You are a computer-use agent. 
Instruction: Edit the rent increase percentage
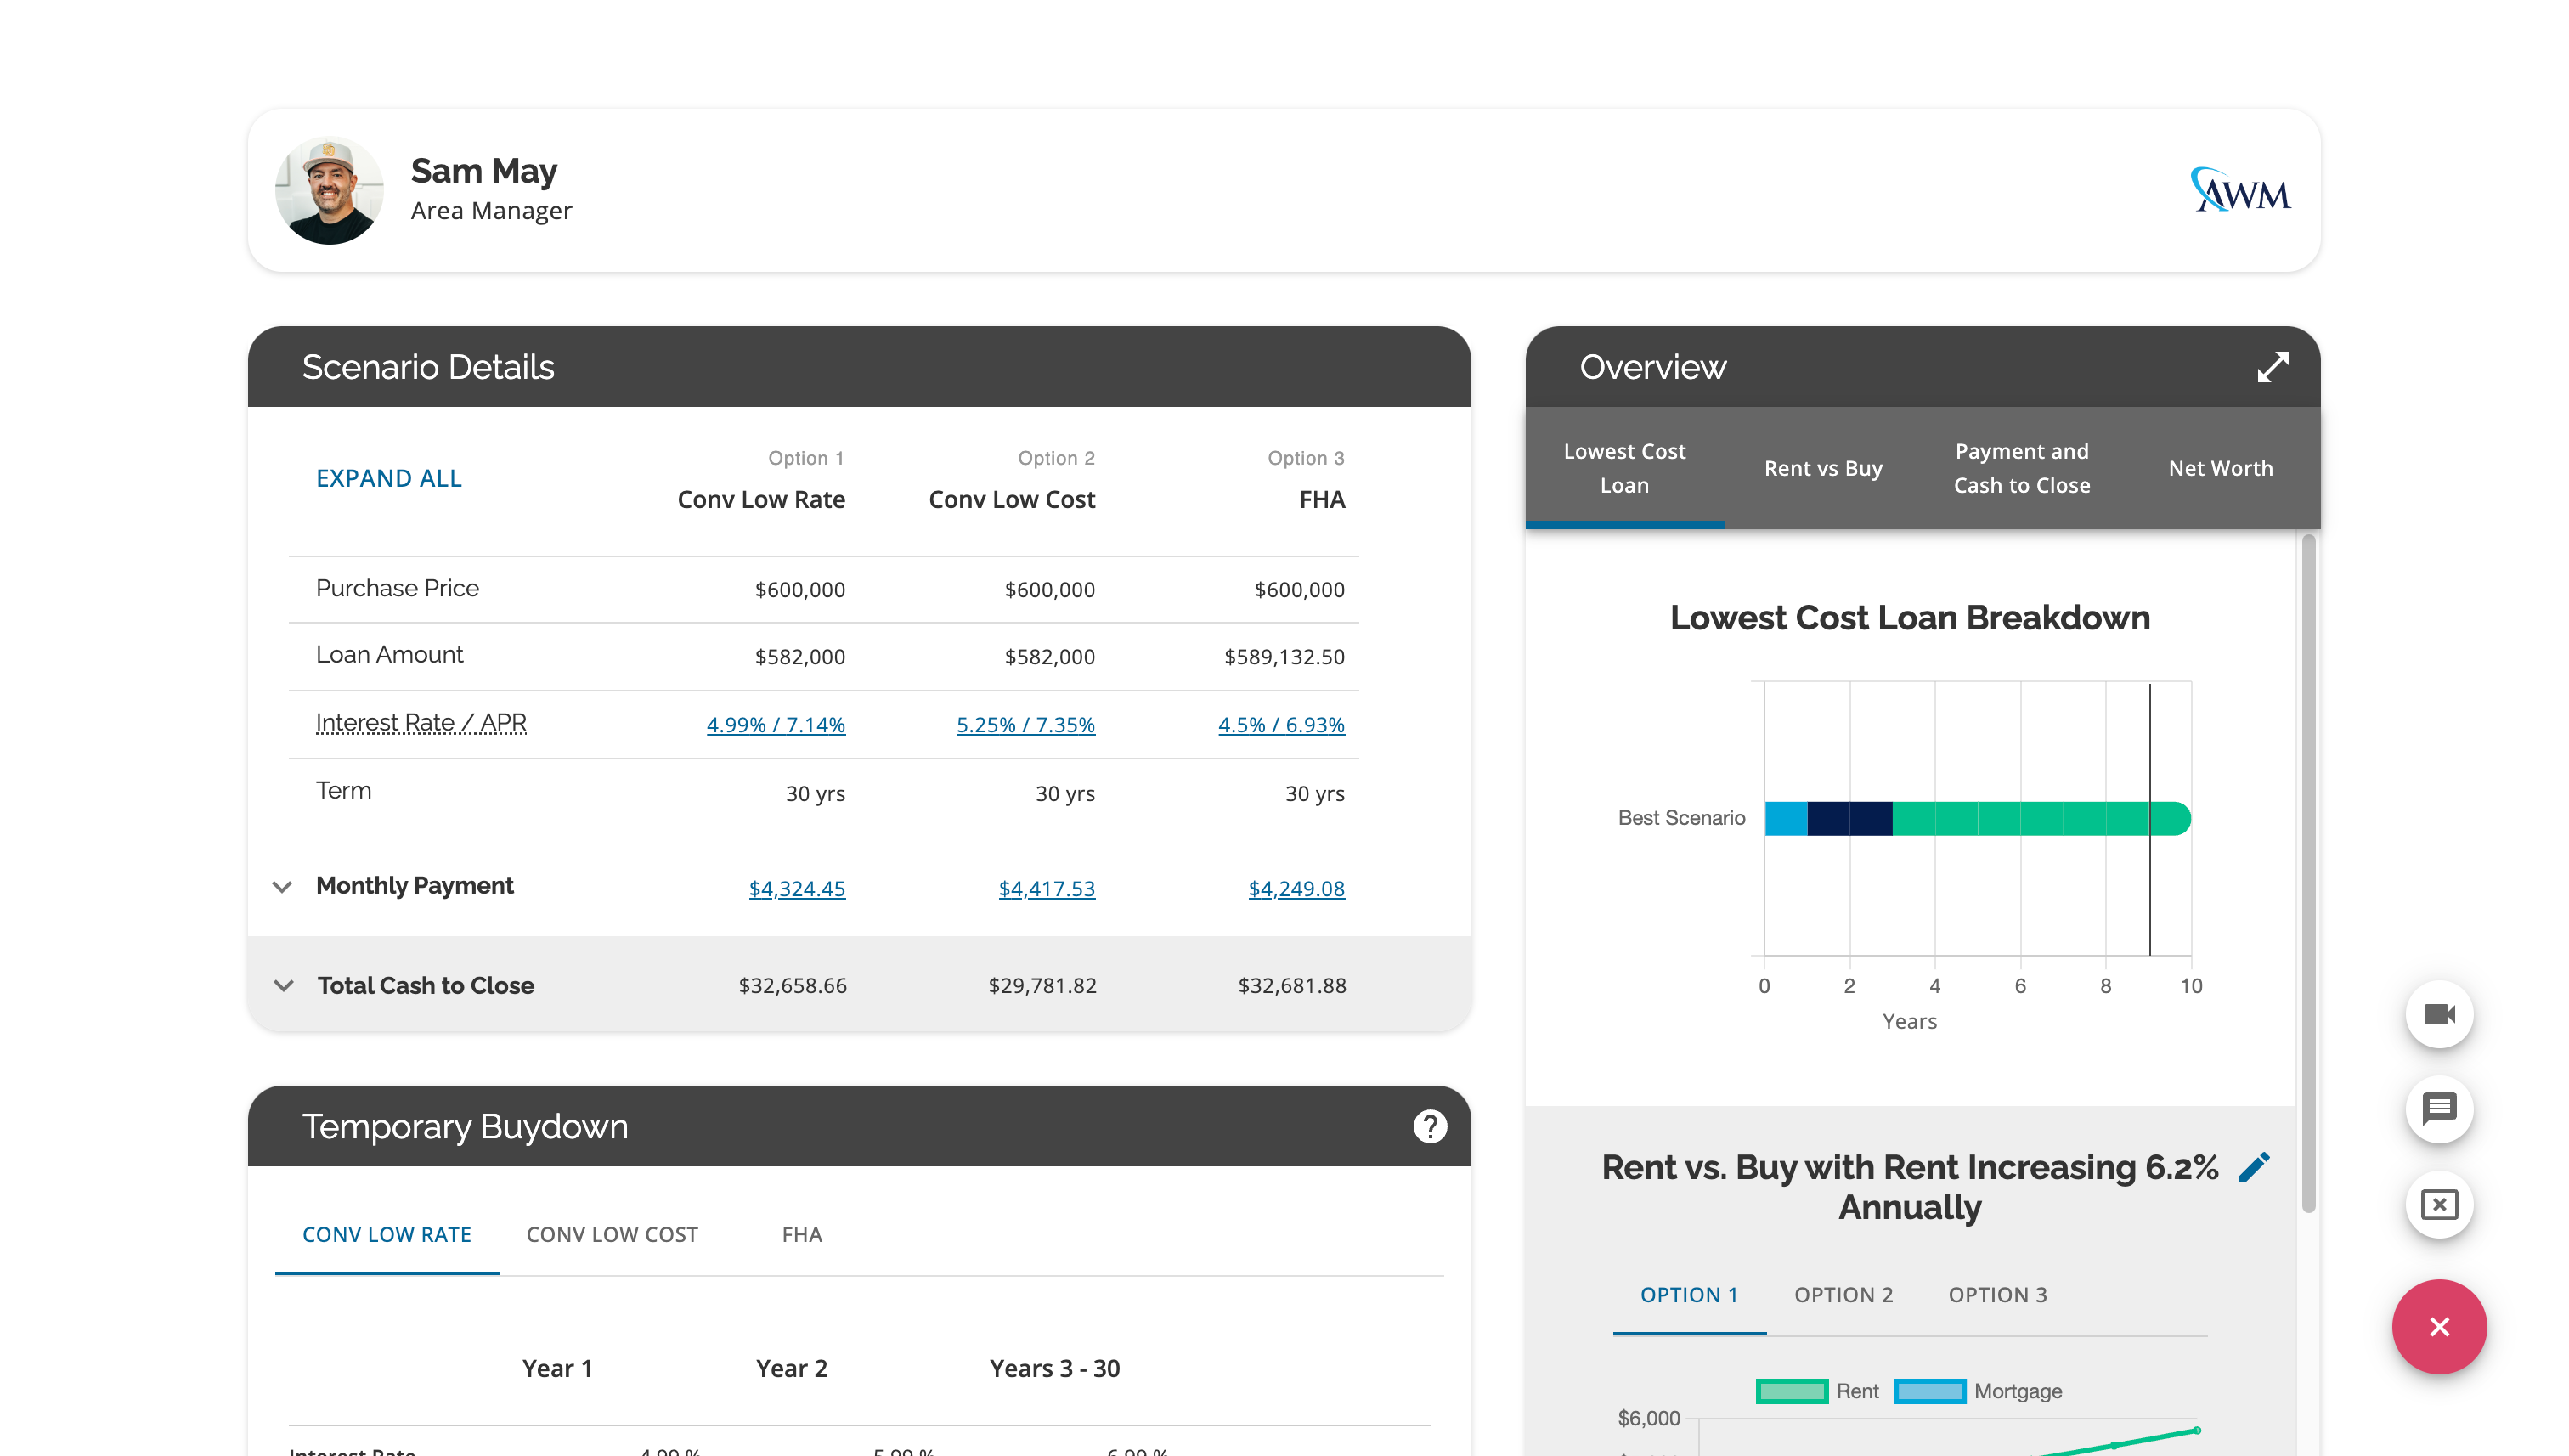(2254, 1167)
